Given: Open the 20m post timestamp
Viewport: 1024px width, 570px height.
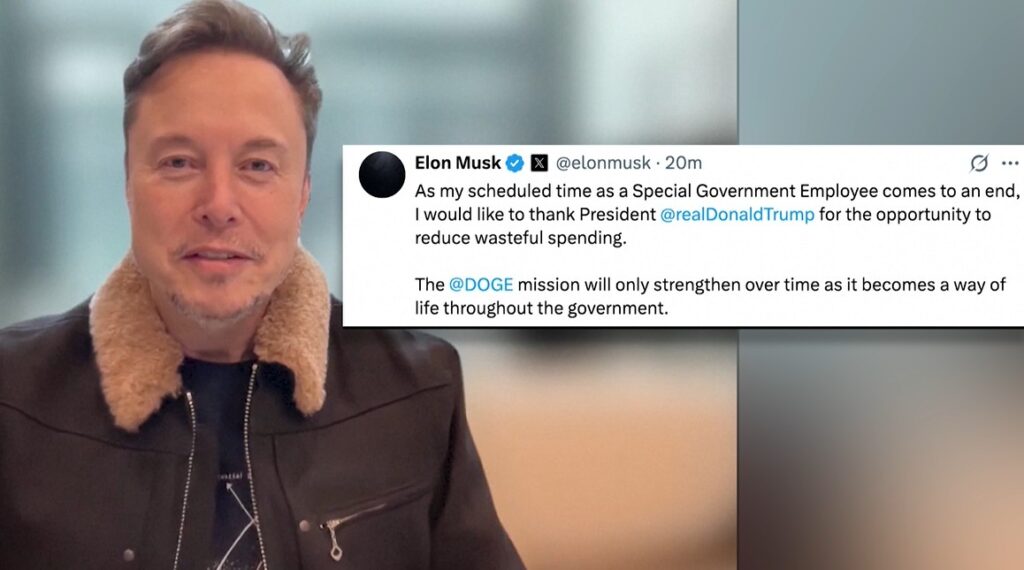Looking at the screenshot, I should click(683, 163).
